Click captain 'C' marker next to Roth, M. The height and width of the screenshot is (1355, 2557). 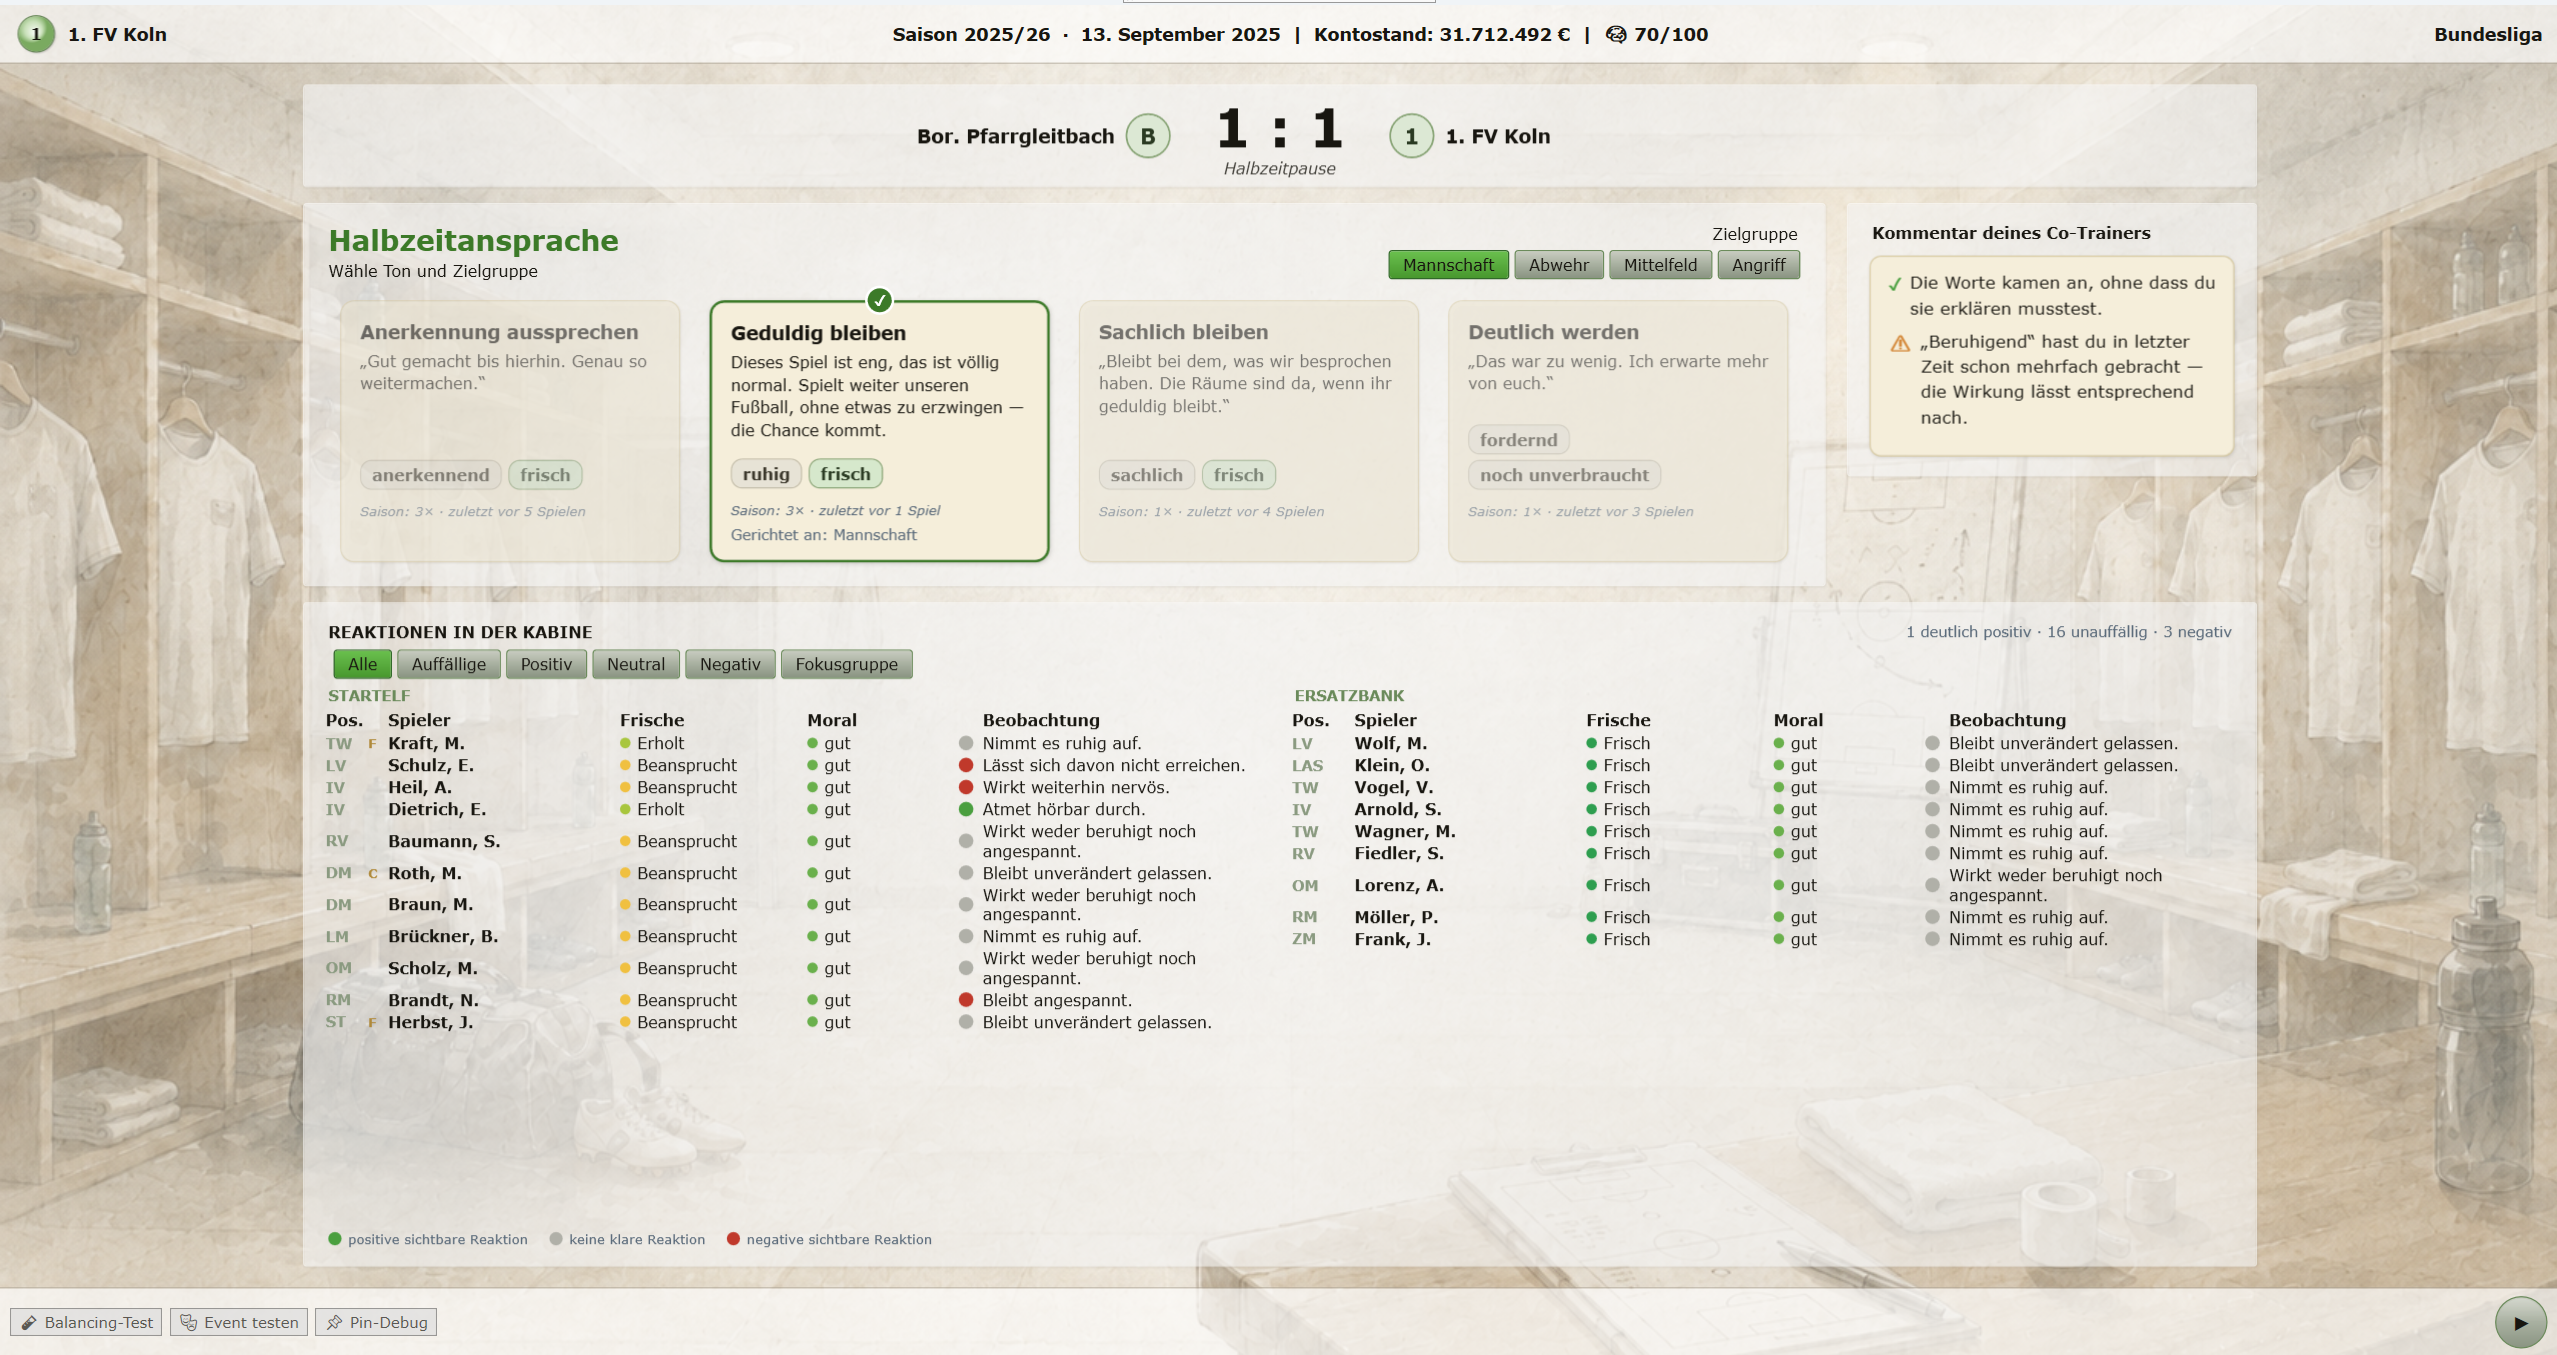coord(373,874)
